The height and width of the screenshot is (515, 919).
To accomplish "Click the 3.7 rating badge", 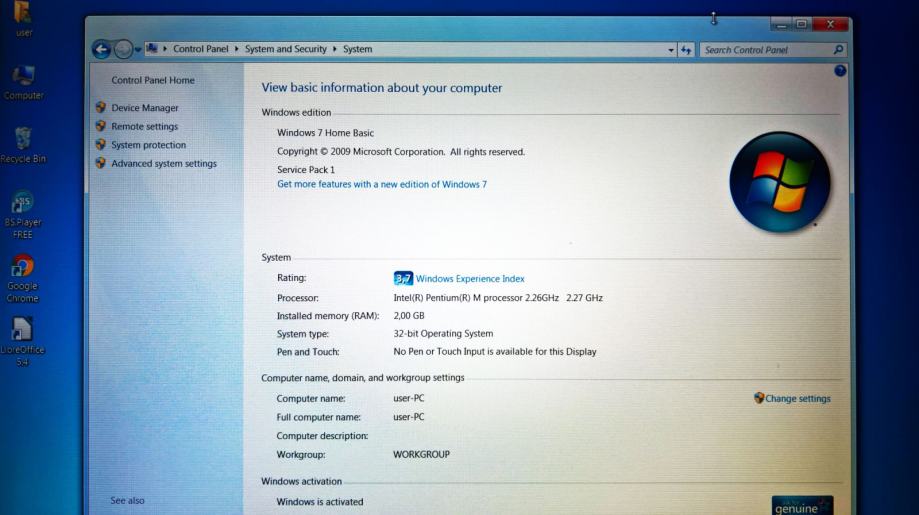I will point(403,278).
